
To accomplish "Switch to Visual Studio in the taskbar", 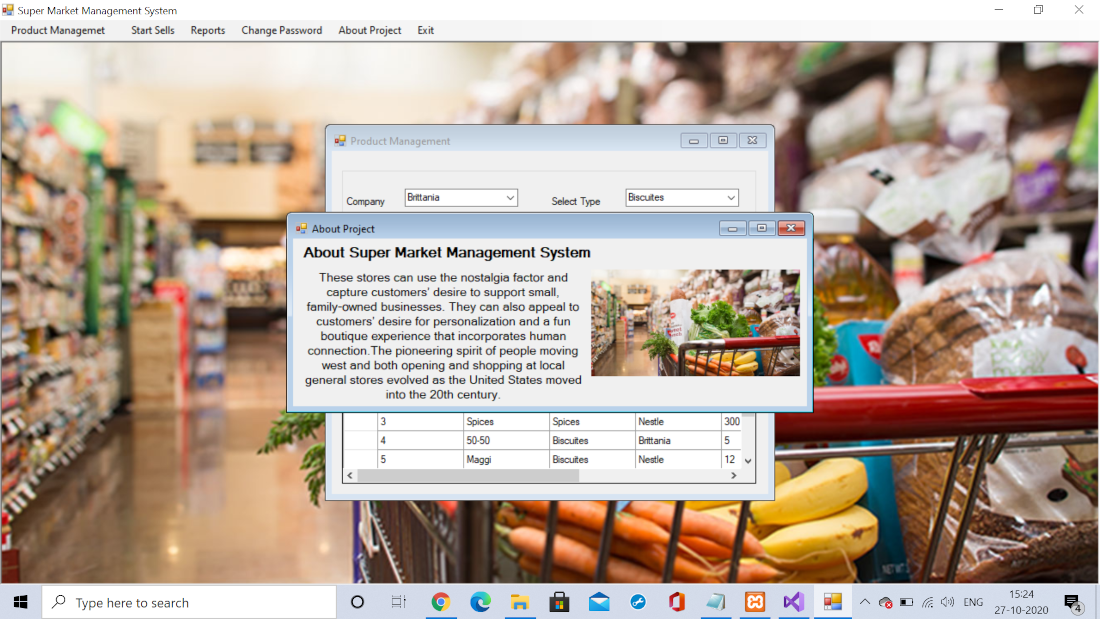I will (794, 602).
